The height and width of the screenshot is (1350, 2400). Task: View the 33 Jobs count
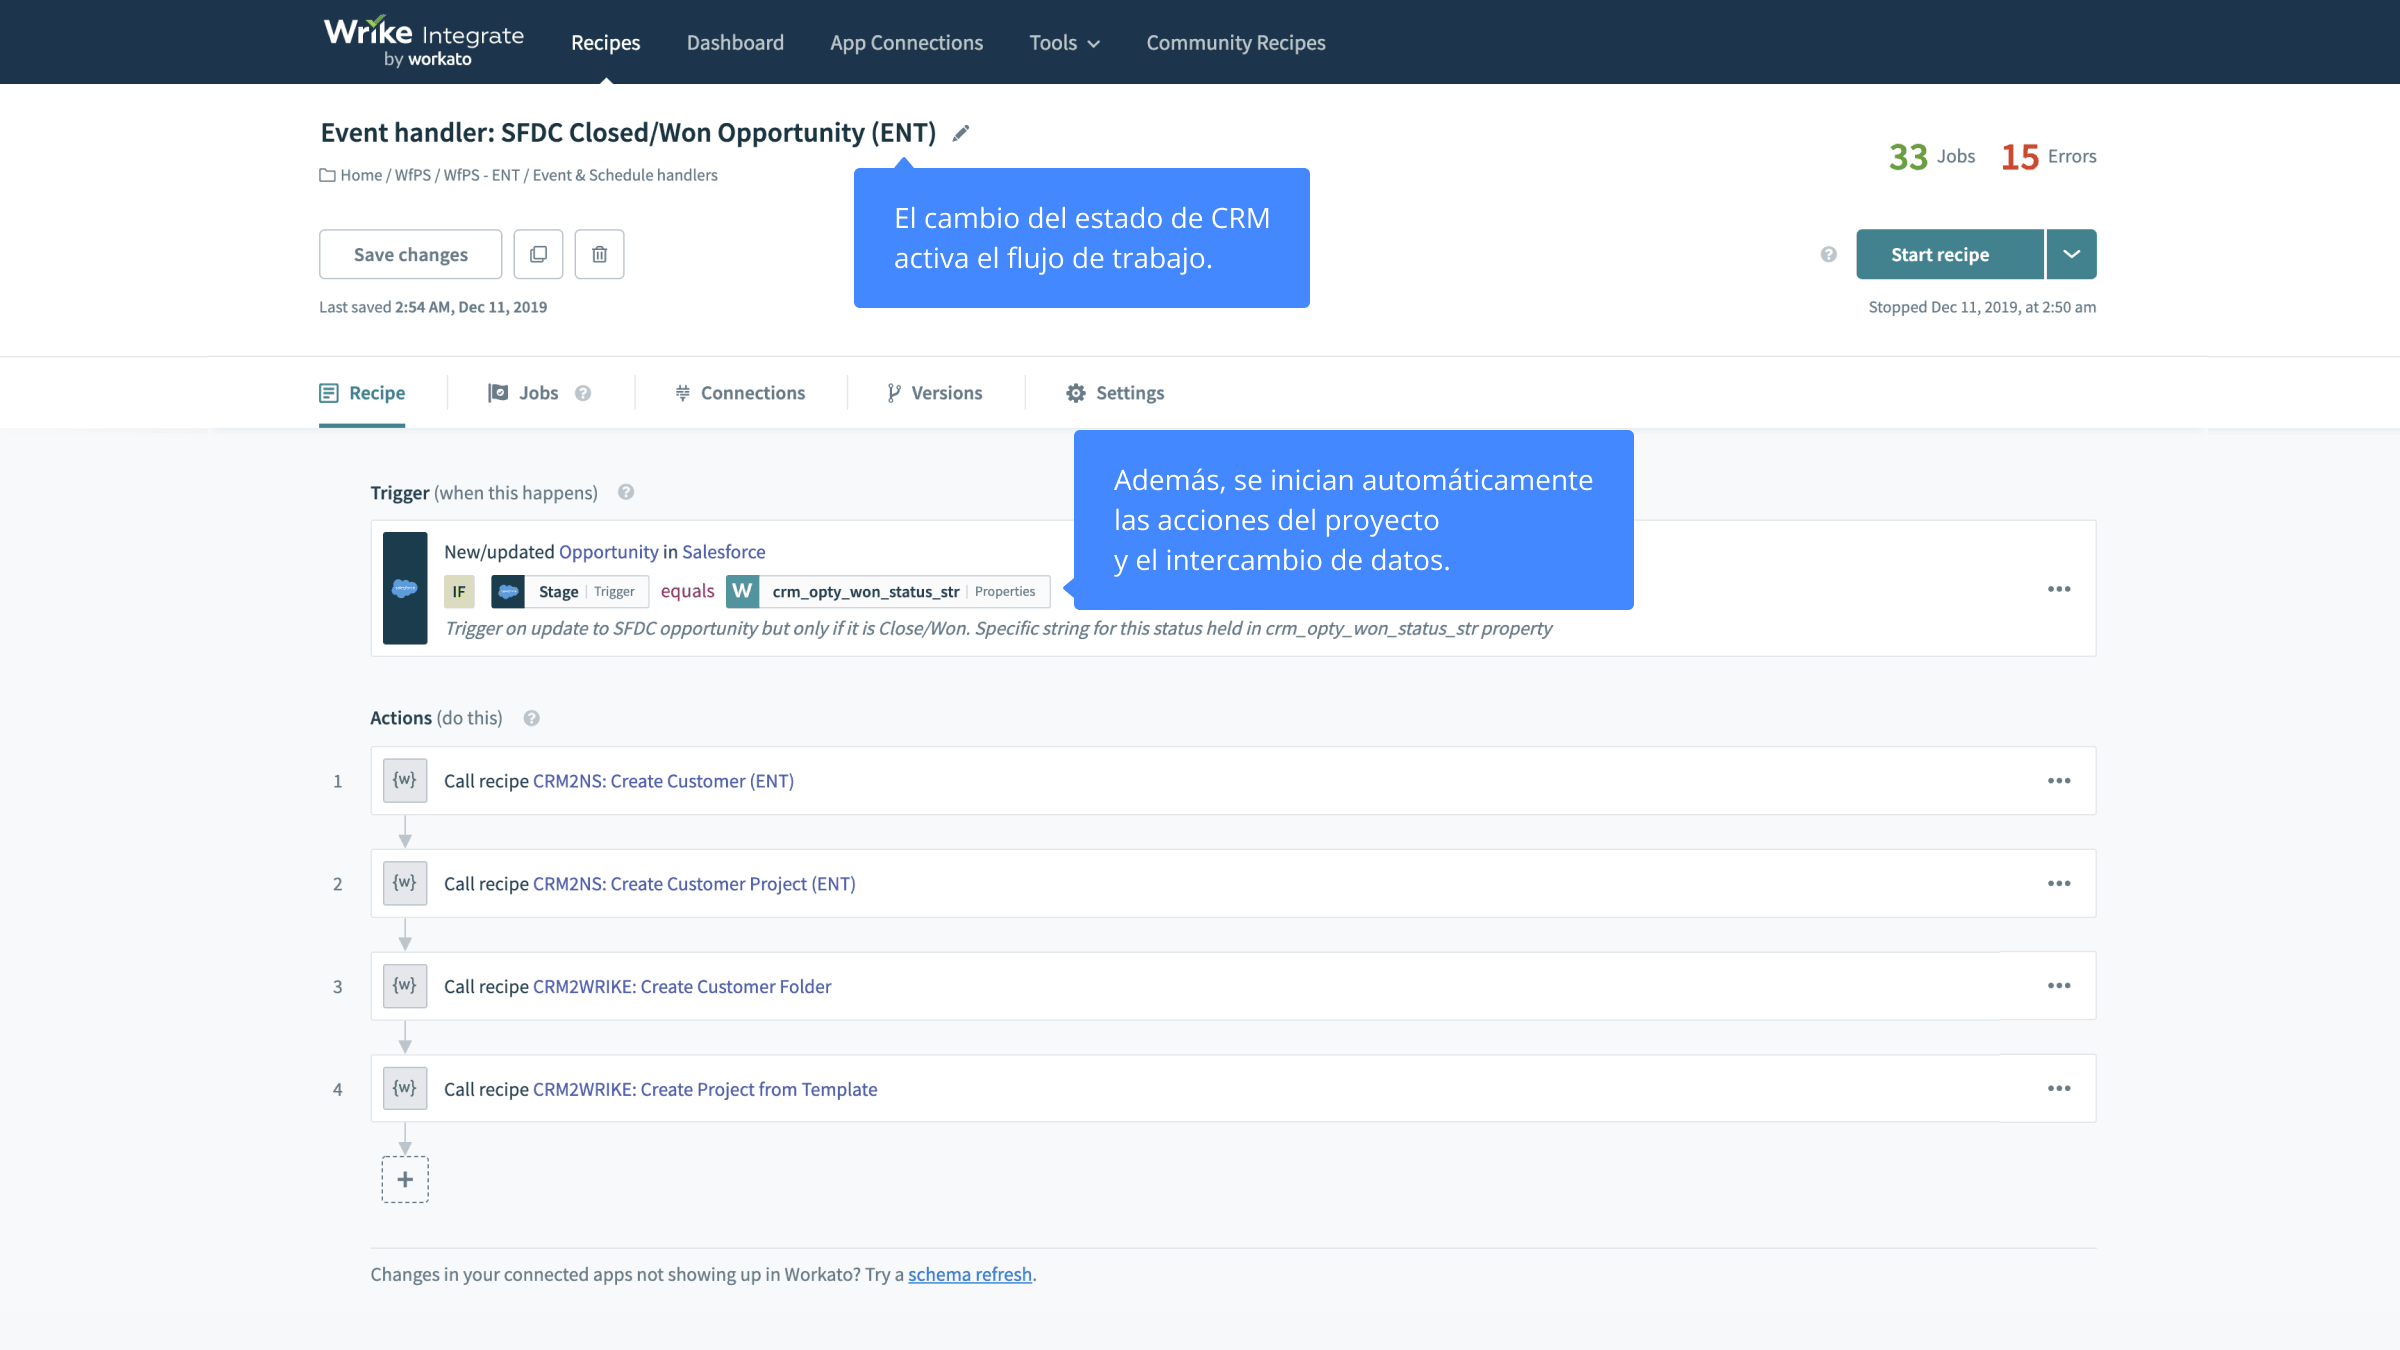[x=1932, y=156]
